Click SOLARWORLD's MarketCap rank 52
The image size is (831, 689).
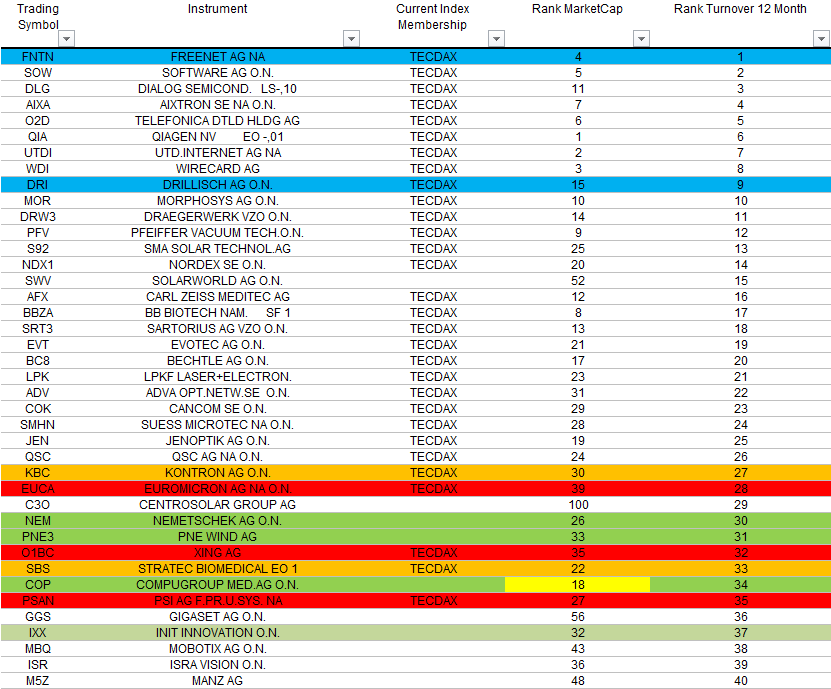click(578, 280)
